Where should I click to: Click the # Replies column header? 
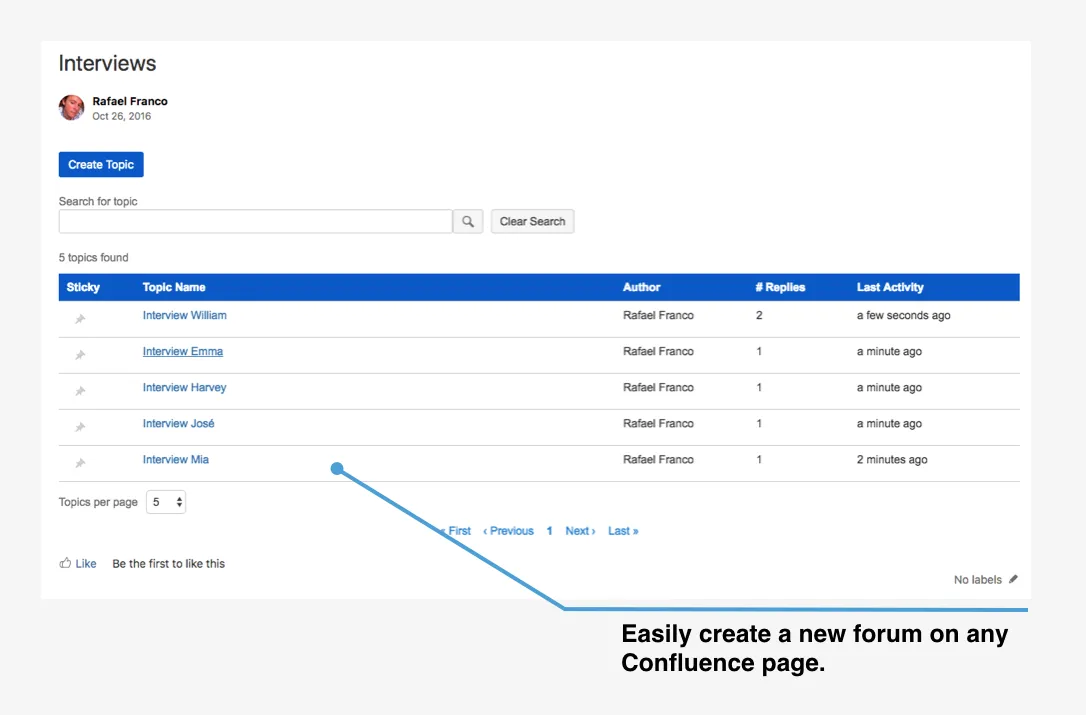tap(780, 287)
